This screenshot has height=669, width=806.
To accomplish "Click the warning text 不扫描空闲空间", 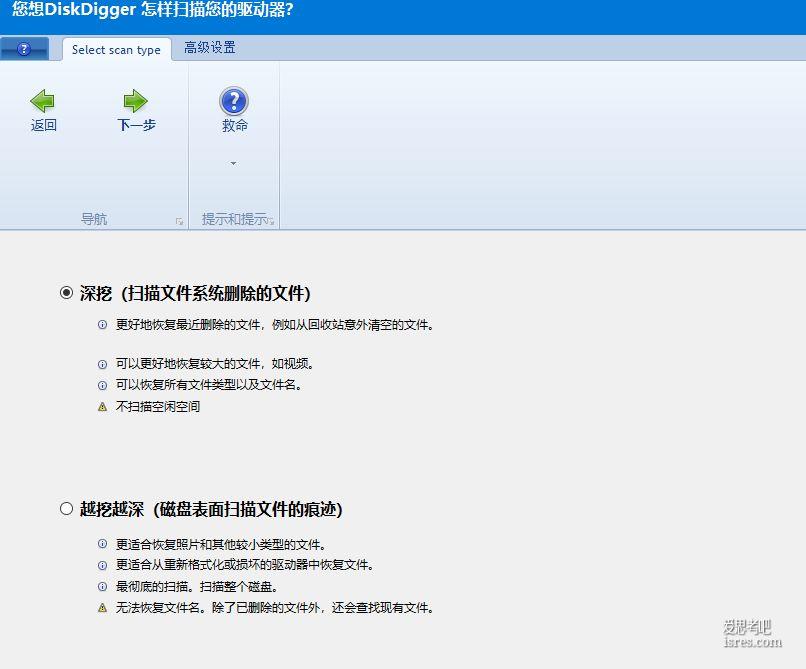I will (158, 406).
